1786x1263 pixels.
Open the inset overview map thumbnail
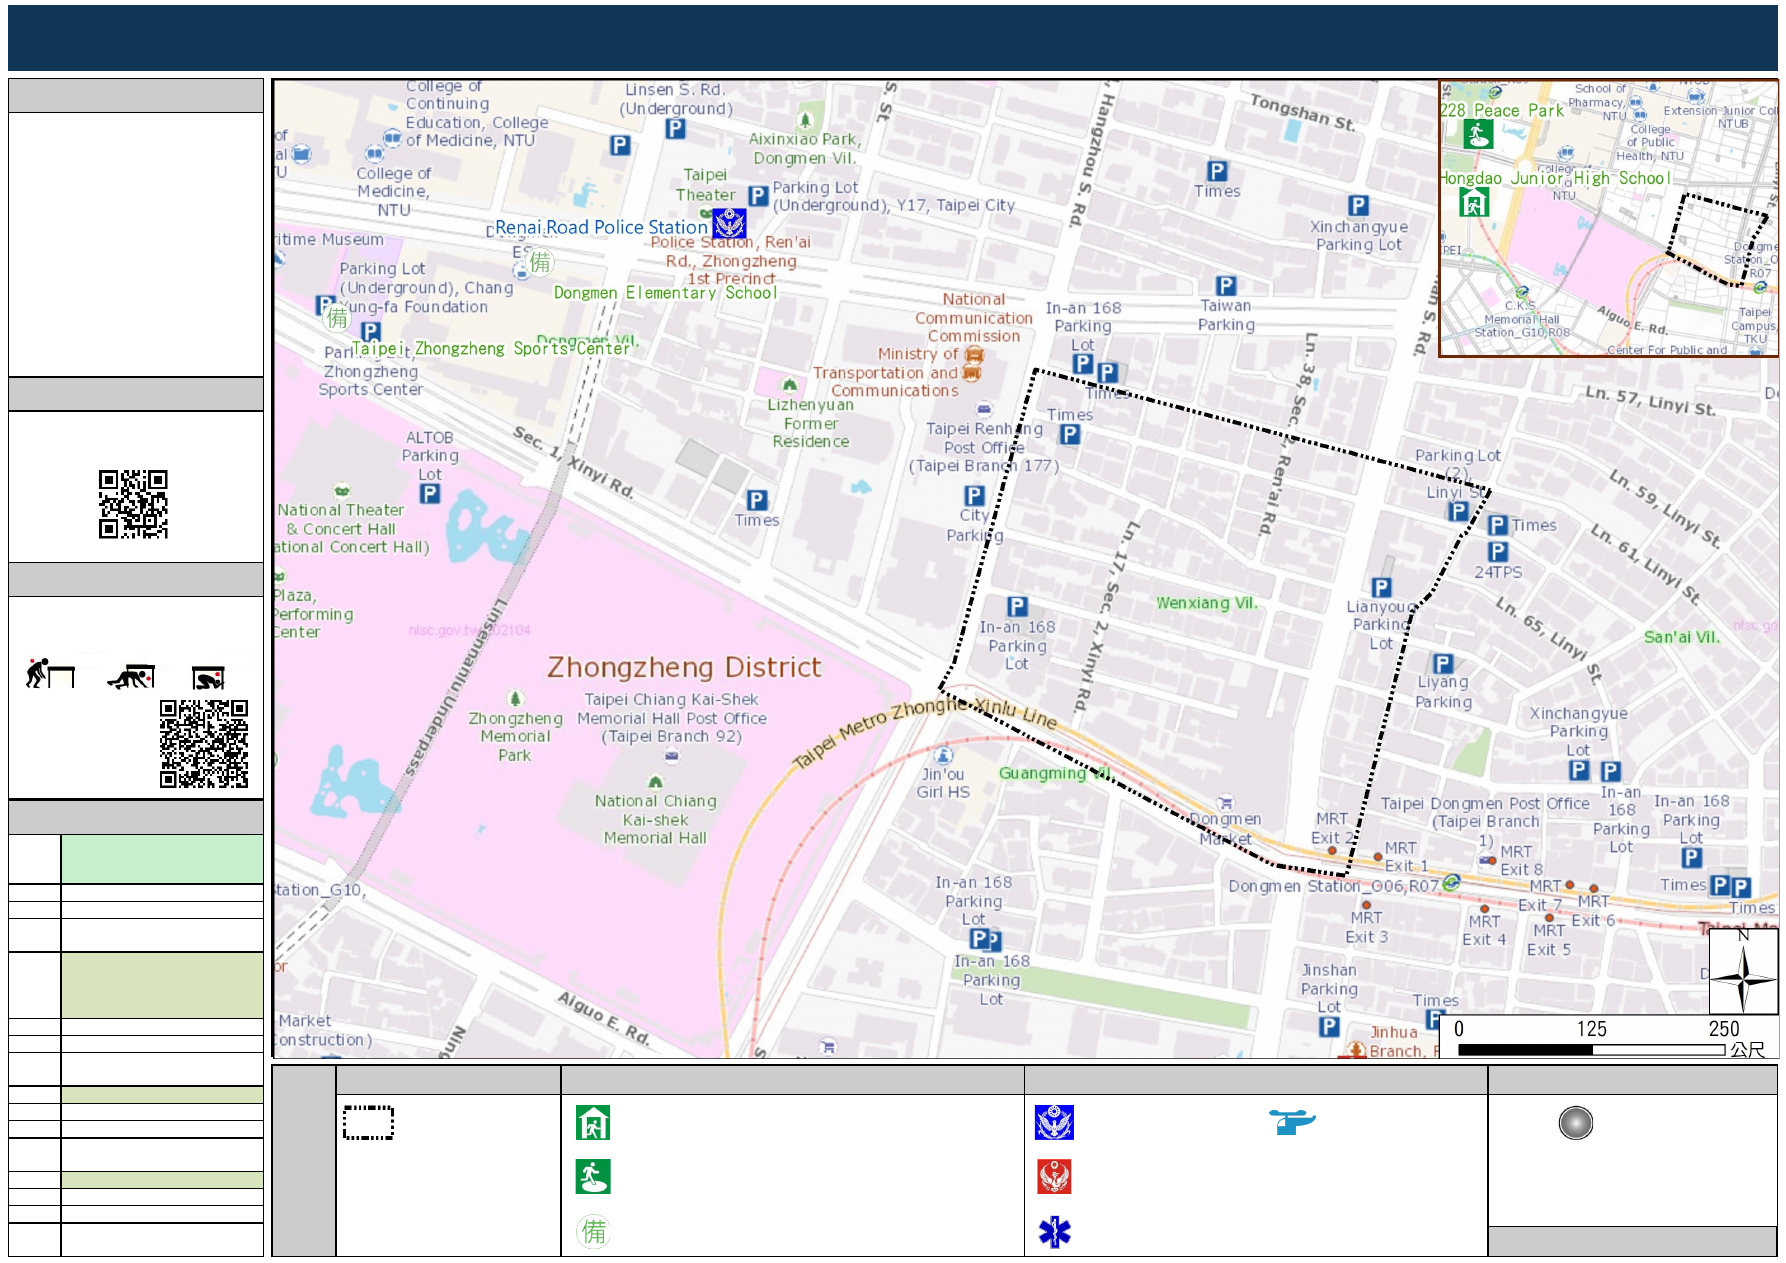[1608, 218]
